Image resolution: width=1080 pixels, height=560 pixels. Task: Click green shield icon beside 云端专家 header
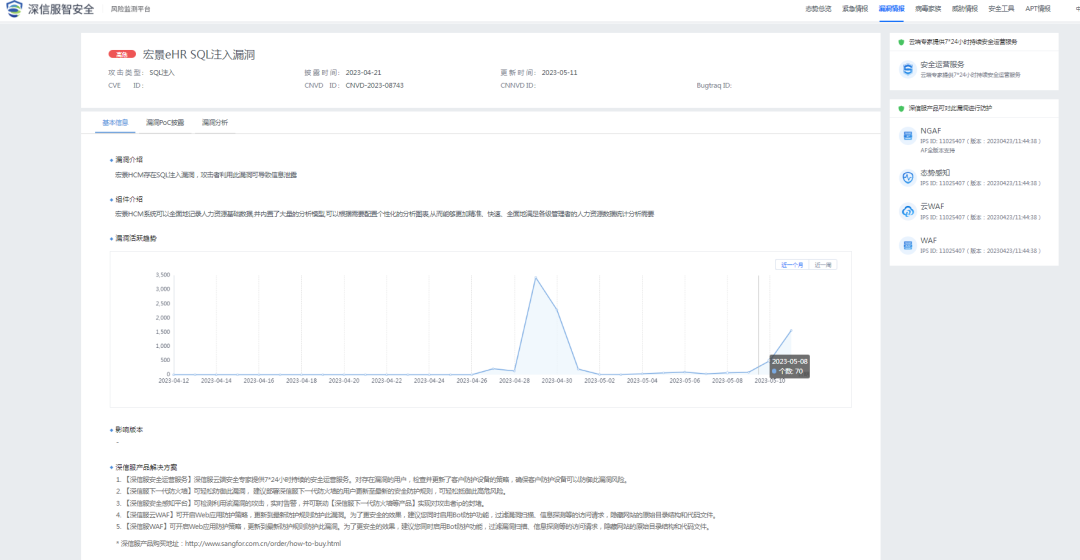901,42
